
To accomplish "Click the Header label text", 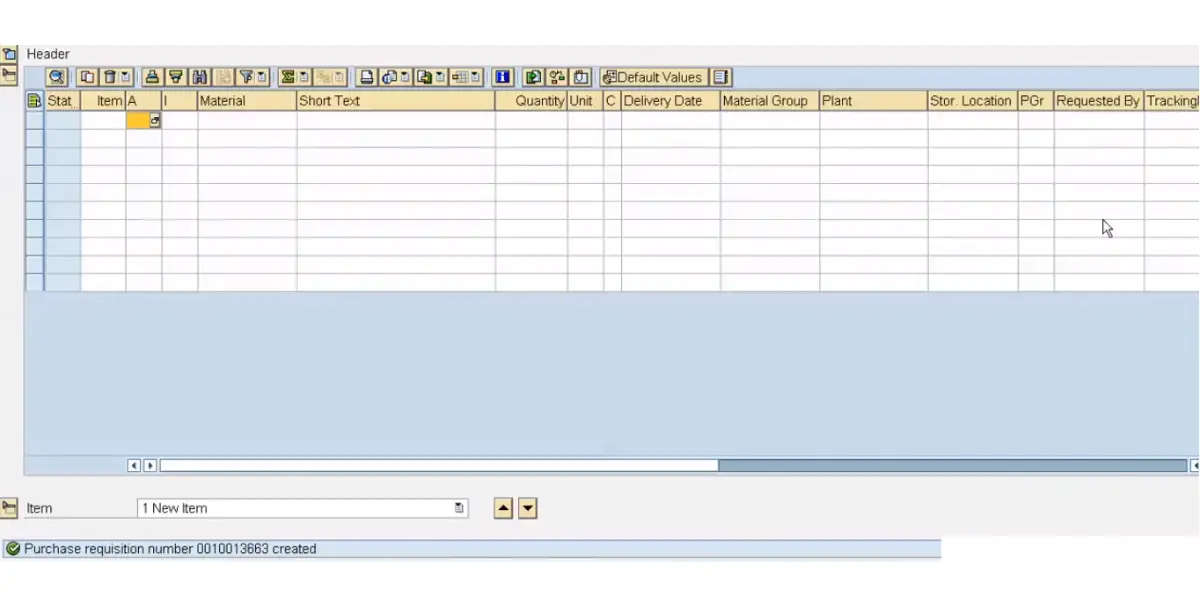I will tap(48, 54).
